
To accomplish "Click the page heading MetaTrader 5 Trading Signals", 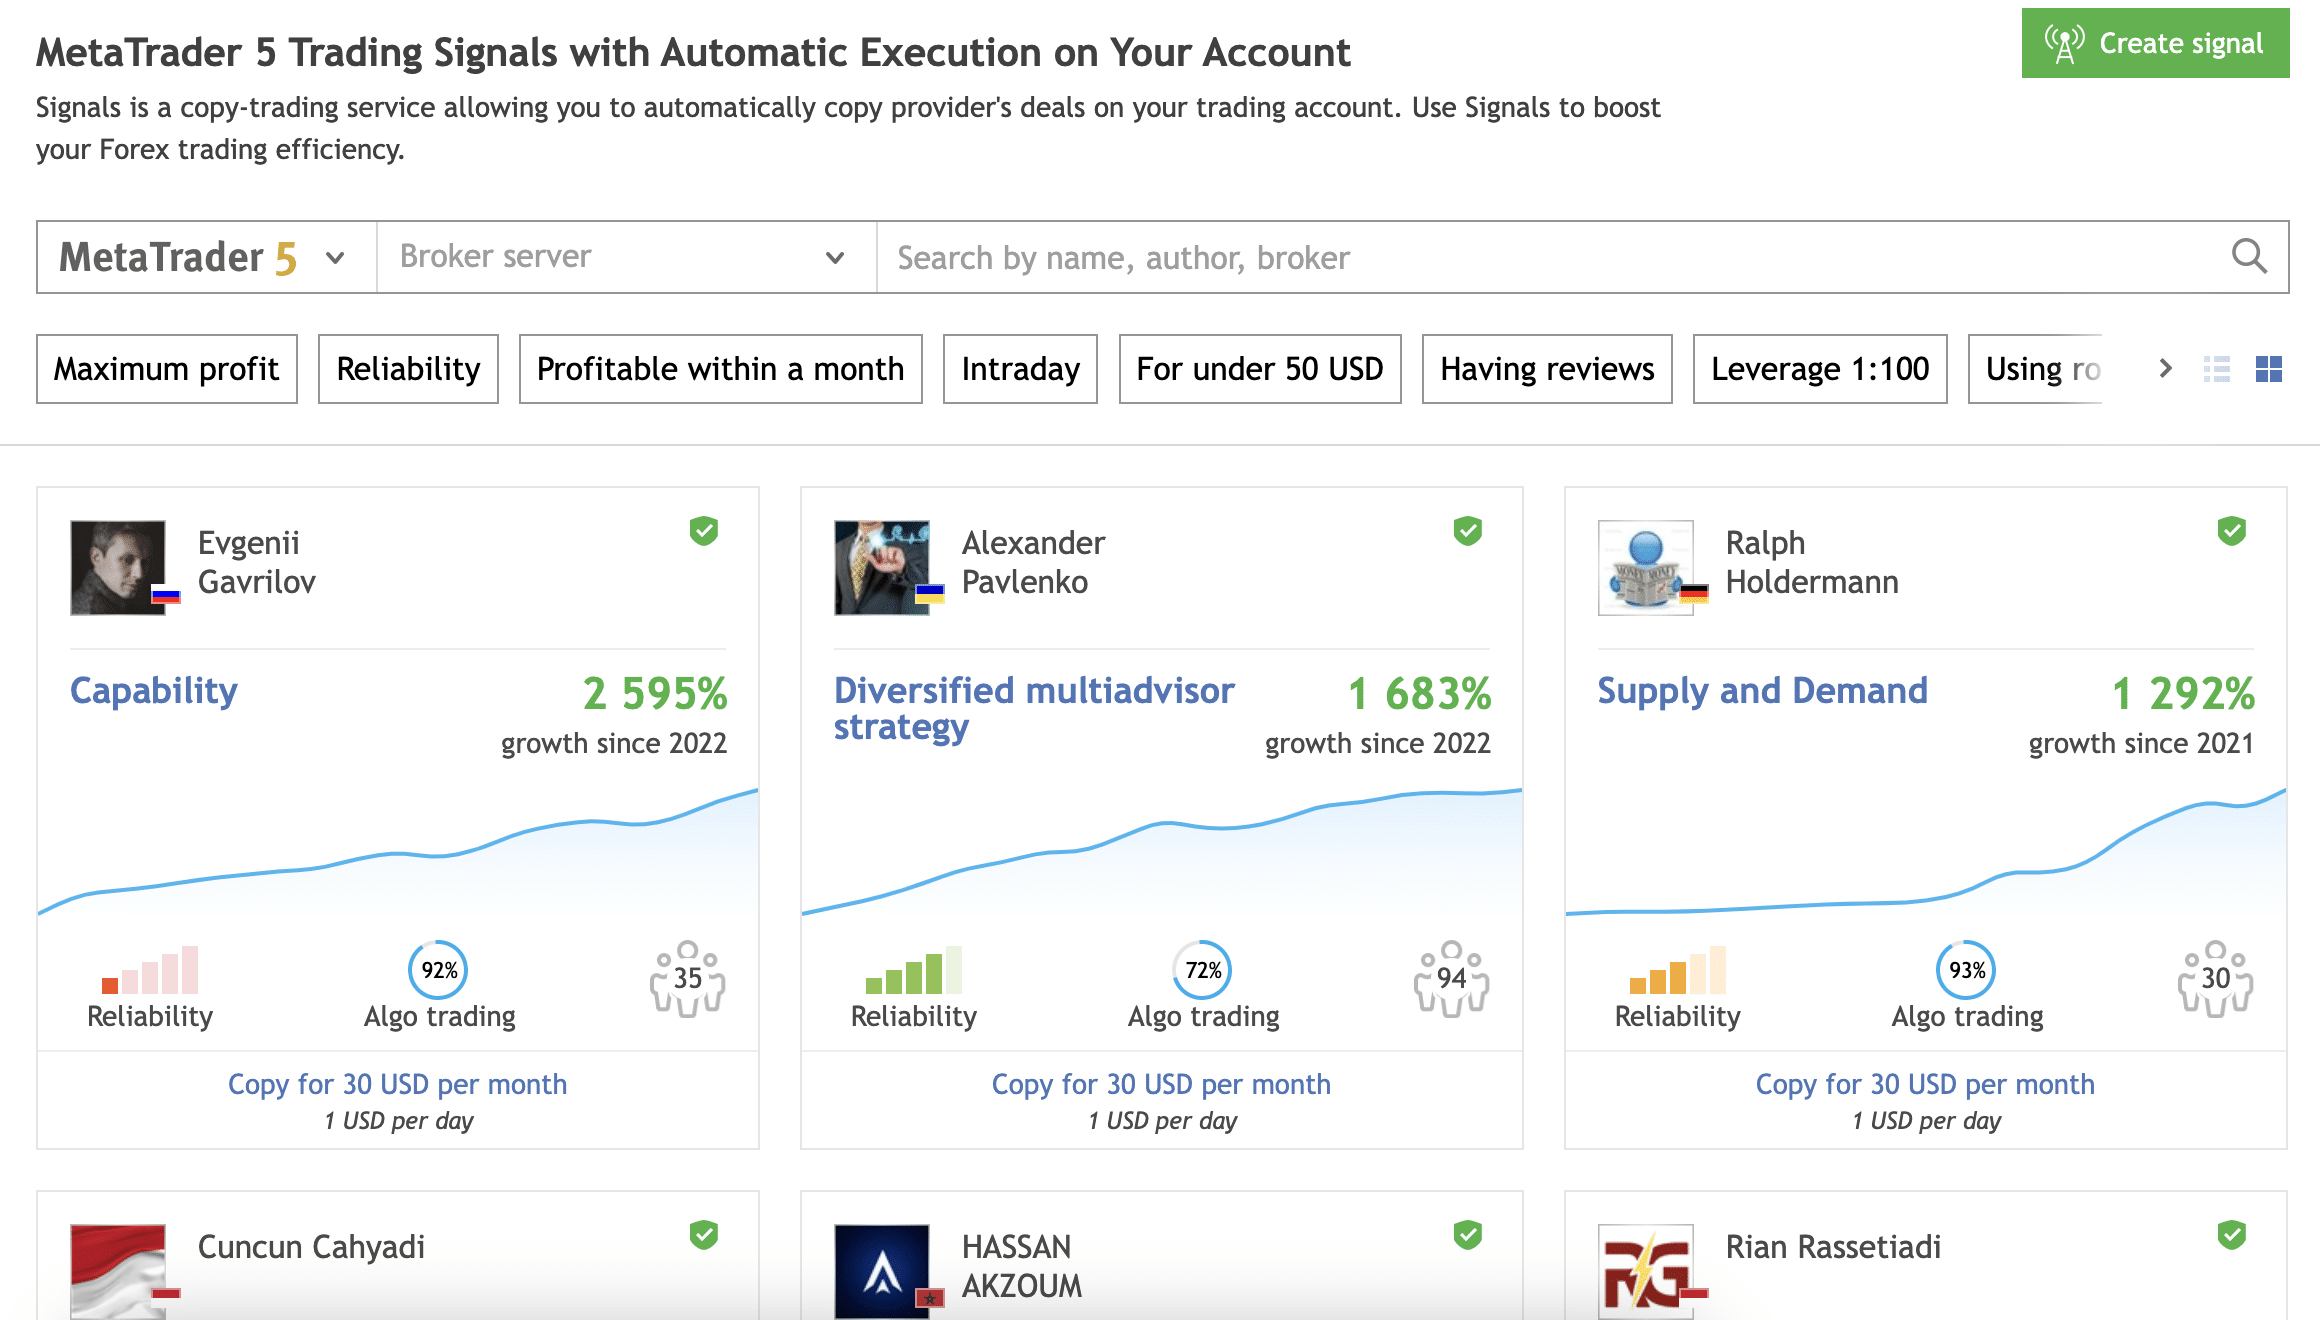I will [693, 52].
